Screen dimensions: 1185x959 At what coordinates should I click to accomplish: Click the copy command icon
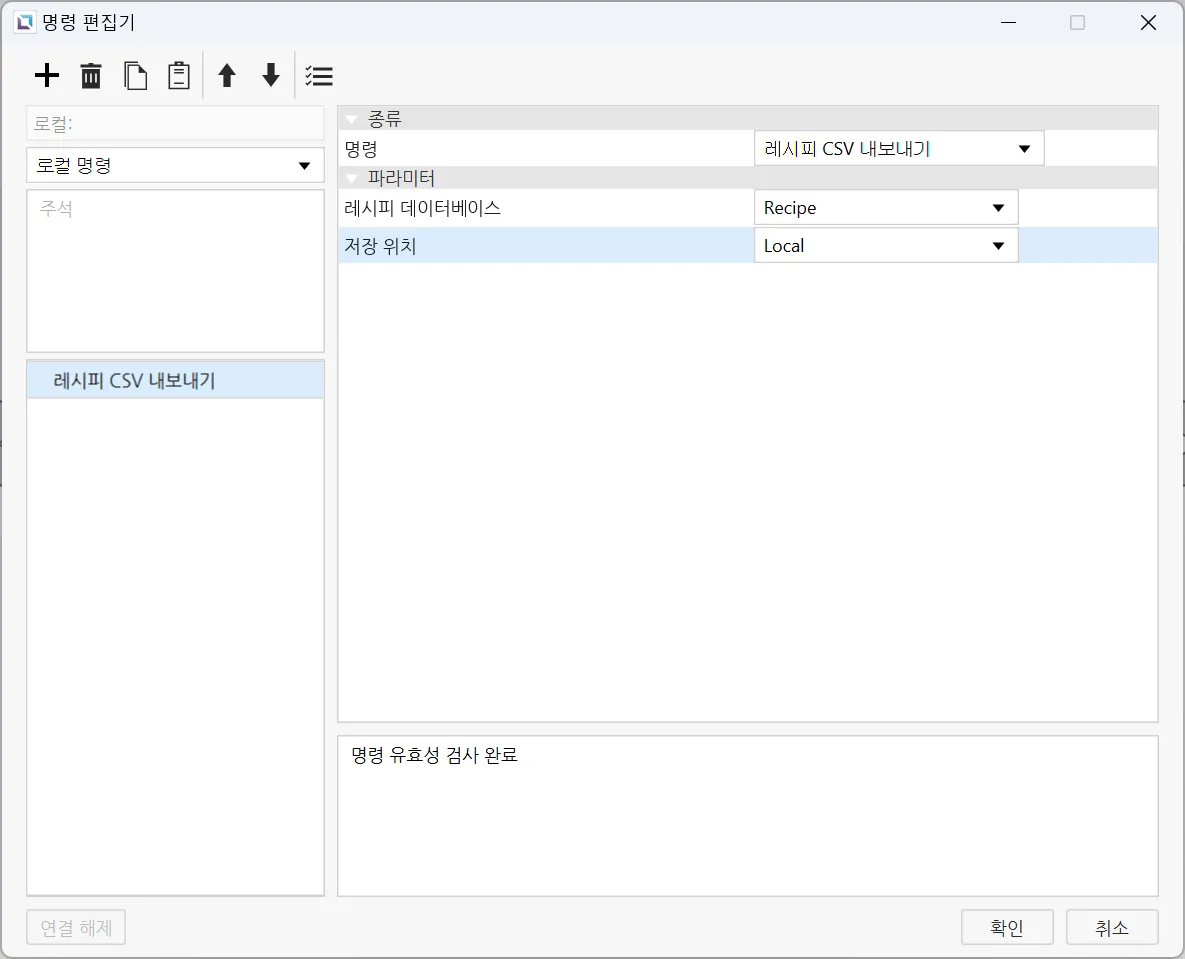pyautogui.click(x=135, y=76)
